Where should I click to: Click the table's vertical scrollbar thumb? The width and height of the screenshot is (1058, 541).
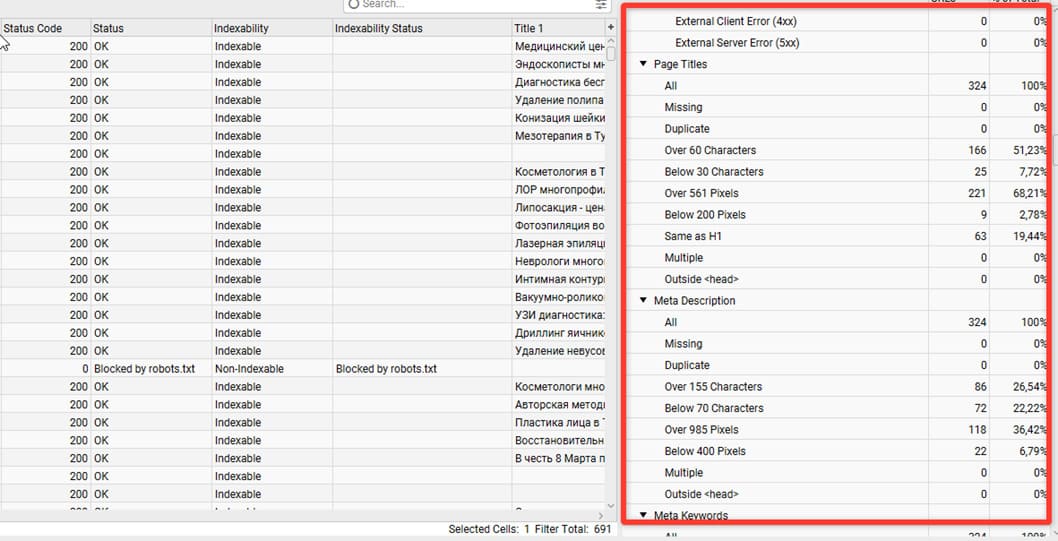click(611, 54)
